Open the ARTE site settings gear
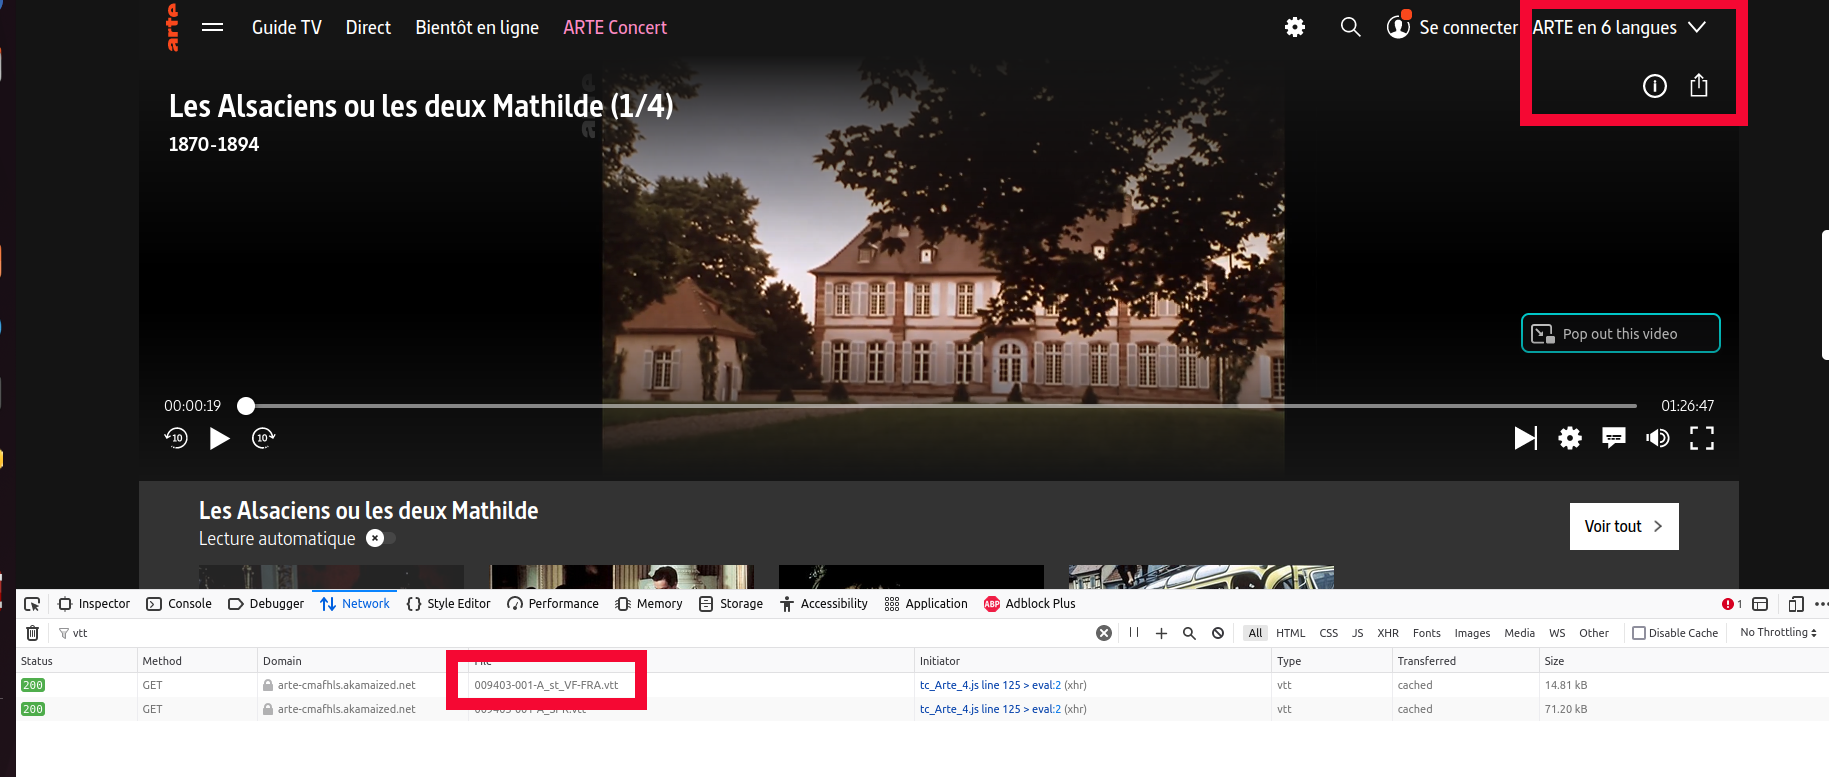 tap(1295, 27)
